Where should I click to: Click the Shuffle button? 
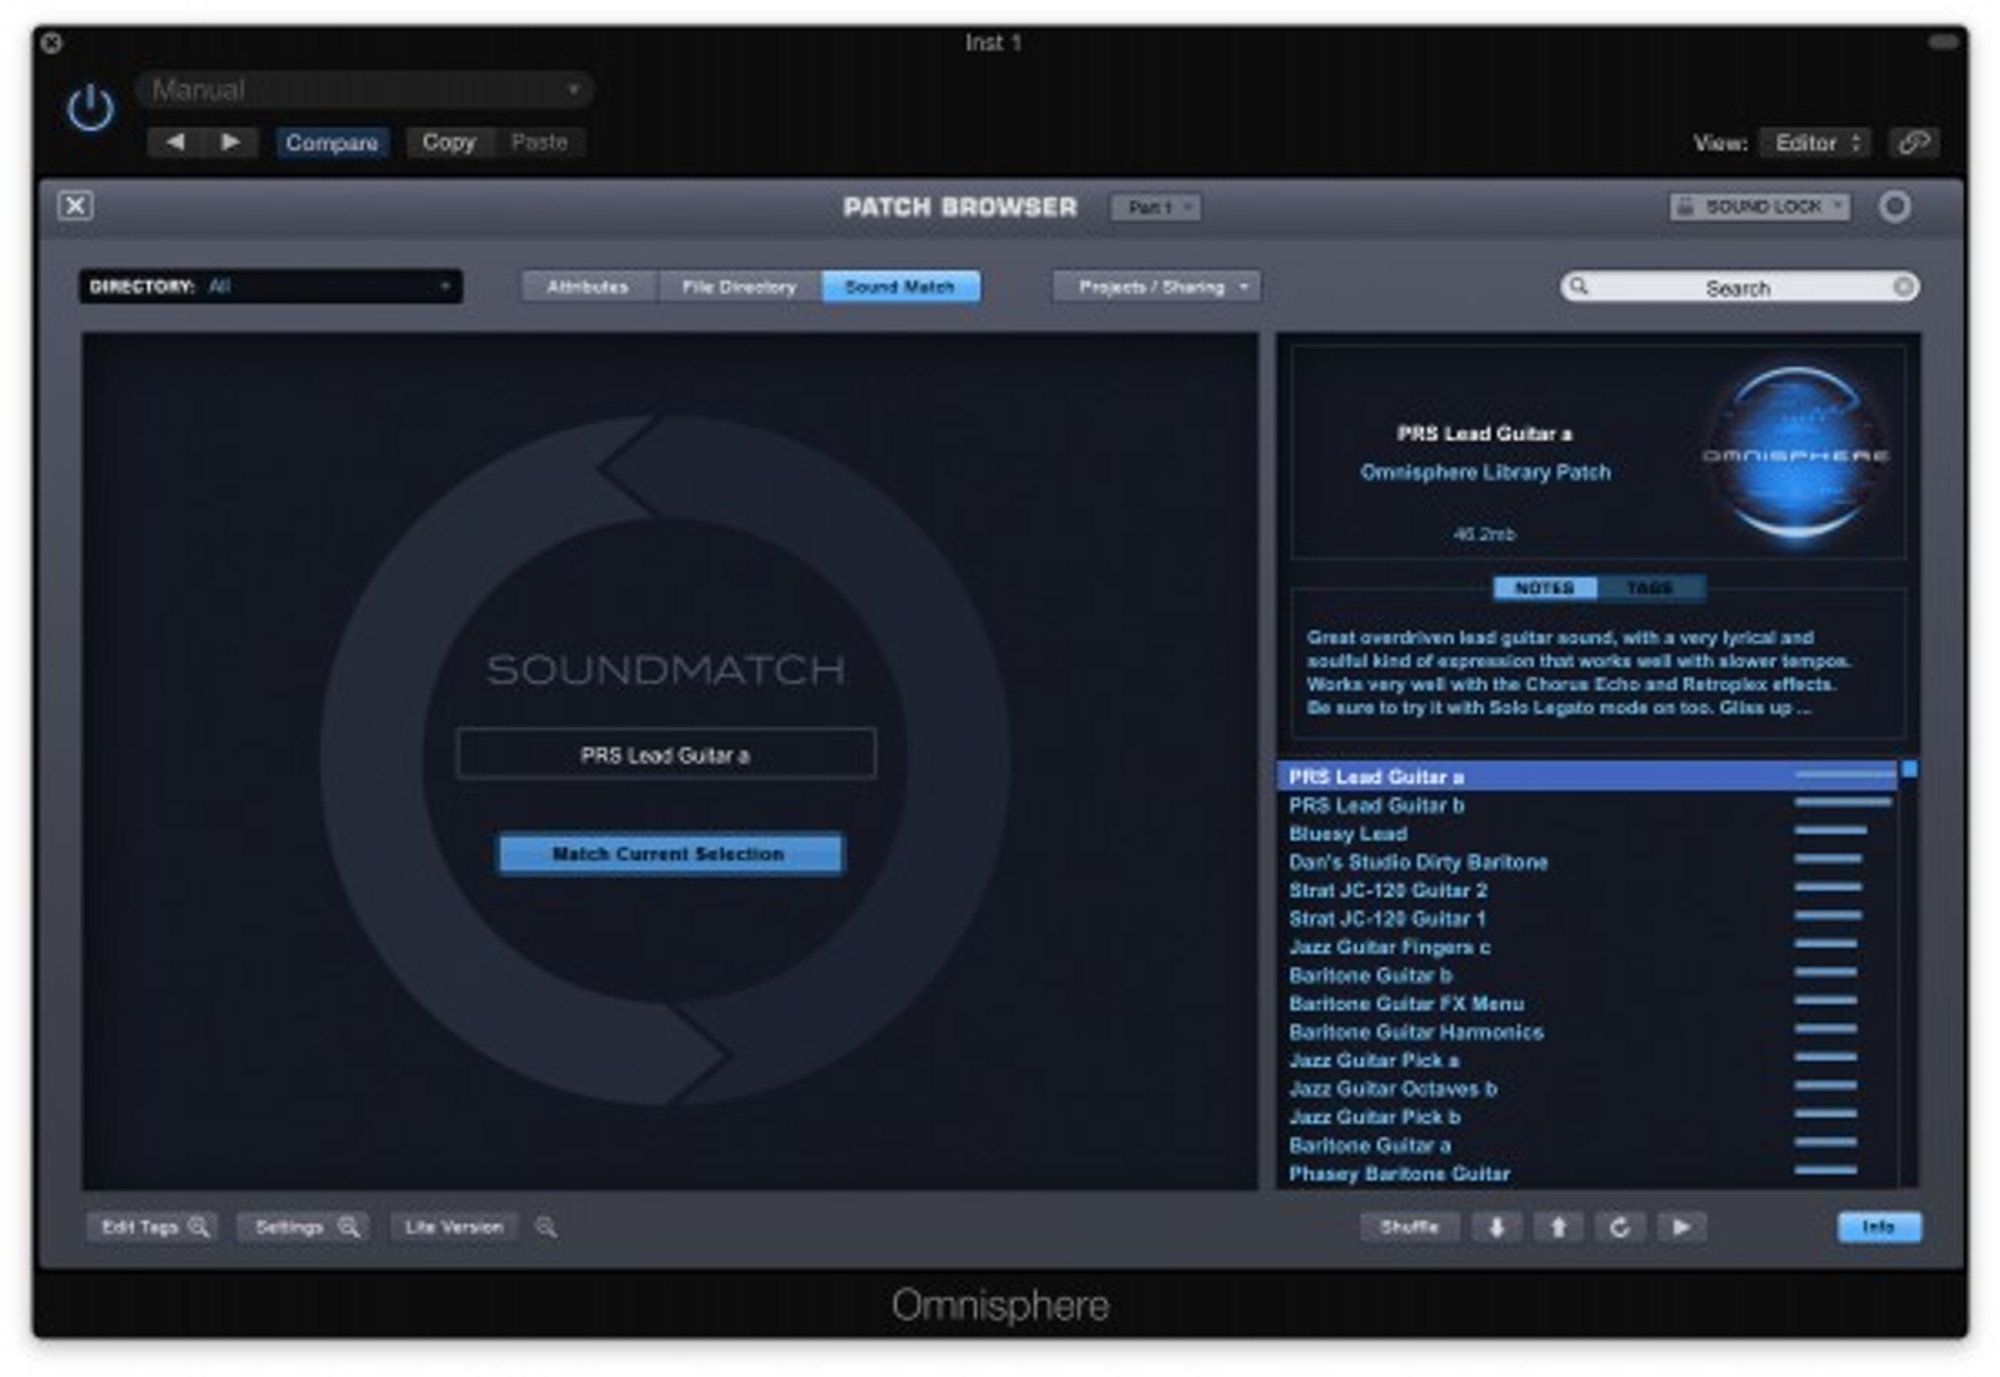(1409, 1227)
